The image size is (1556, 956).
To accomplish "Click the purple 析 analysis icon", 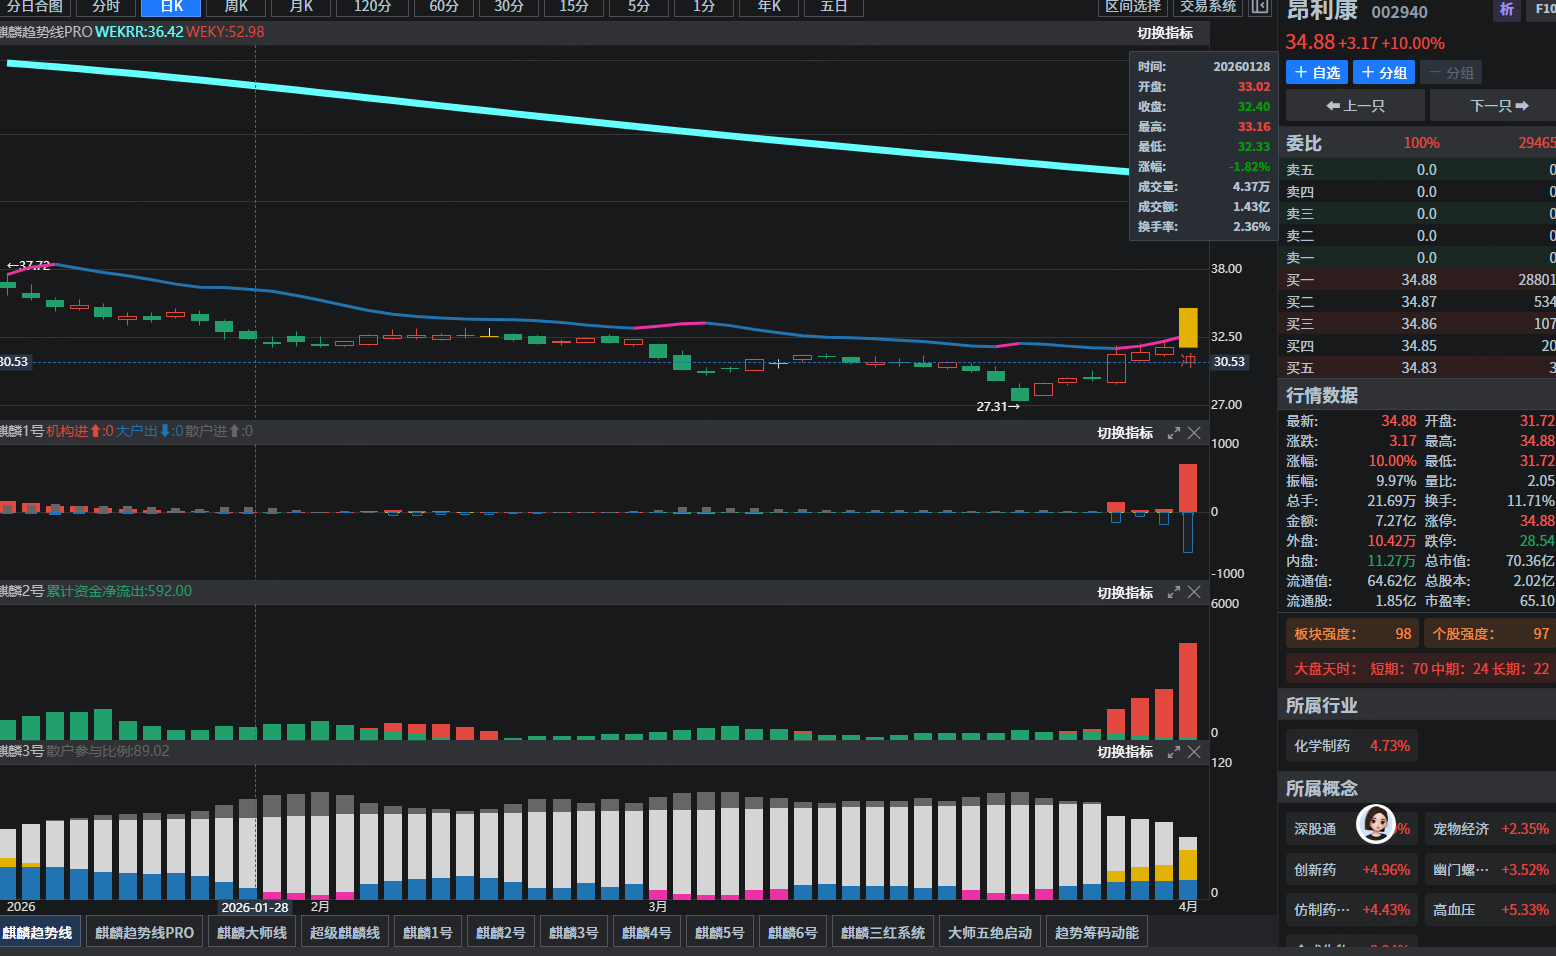I will point(1506,10).
